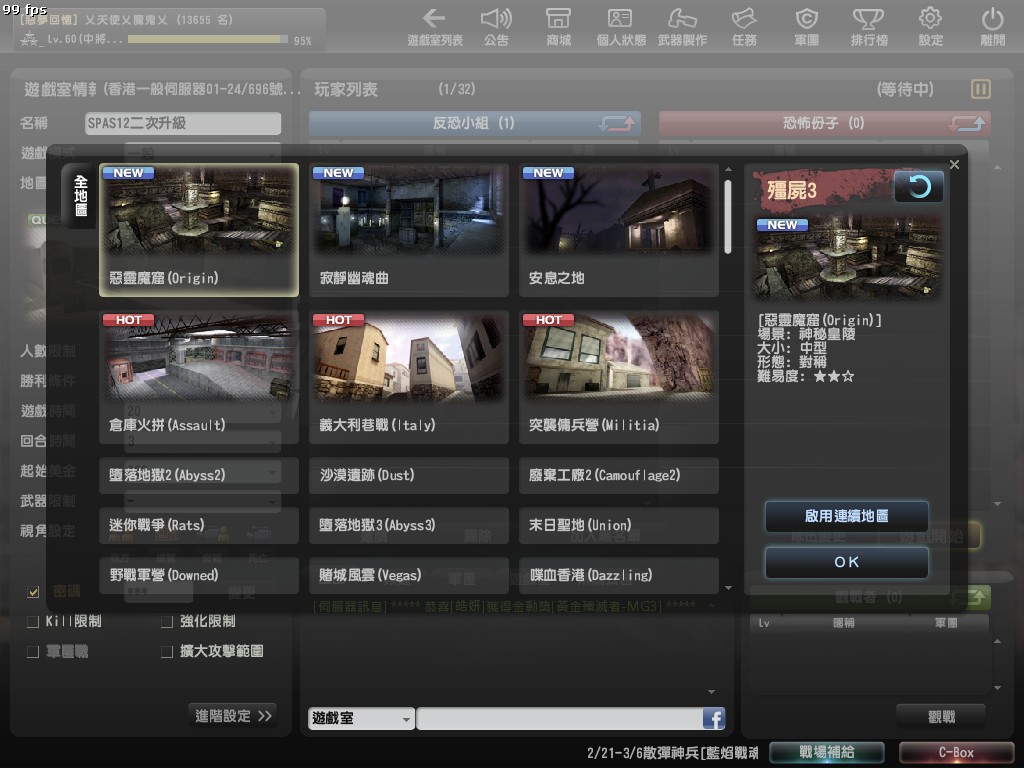
Task: Open 戰場補給 battlefield supply
Action: coord(827,752)
